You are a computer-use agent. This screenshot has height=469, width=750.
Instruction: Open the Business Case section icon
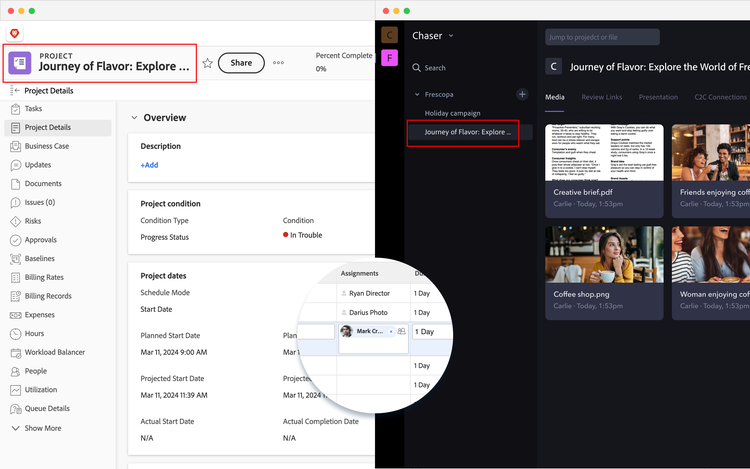pos(16,146)
